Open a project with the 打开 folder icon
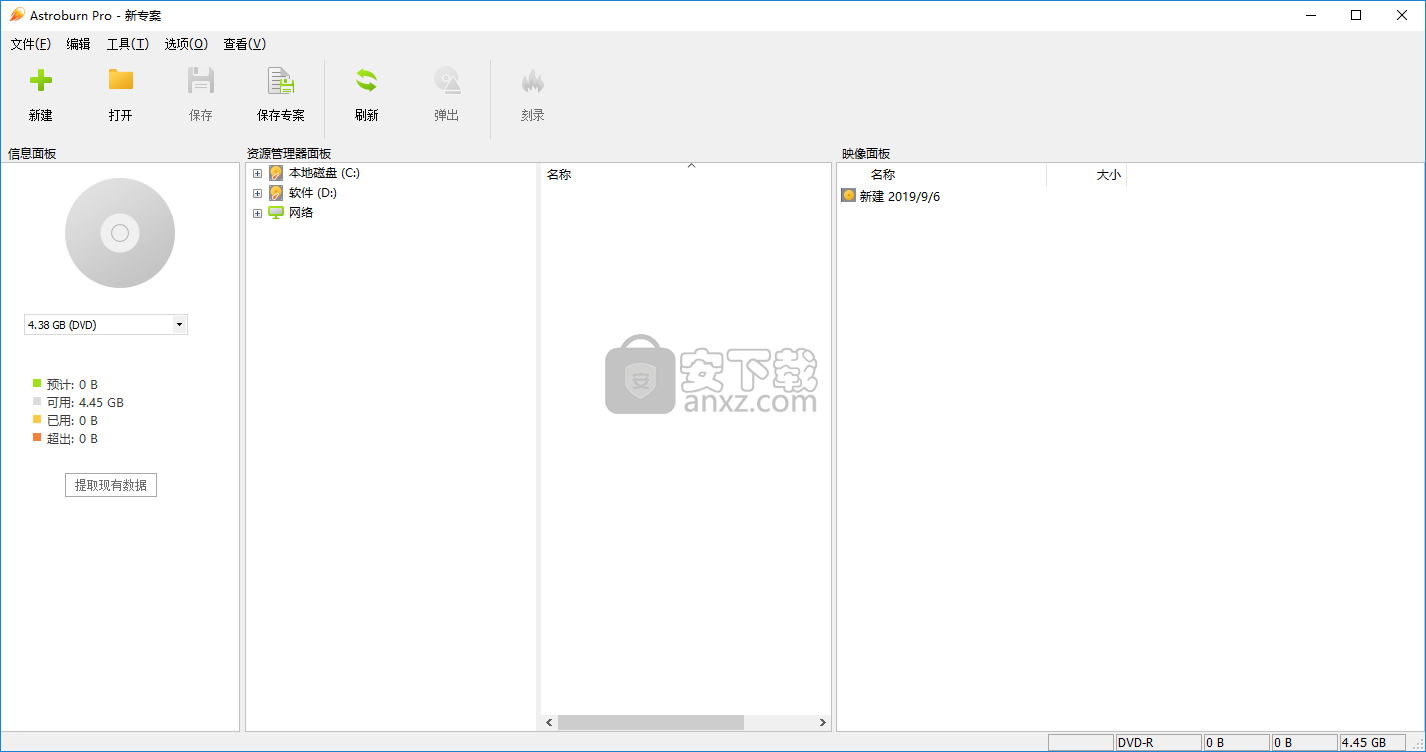Viewport: 1426px width, 752px height. tap(121, 80)
